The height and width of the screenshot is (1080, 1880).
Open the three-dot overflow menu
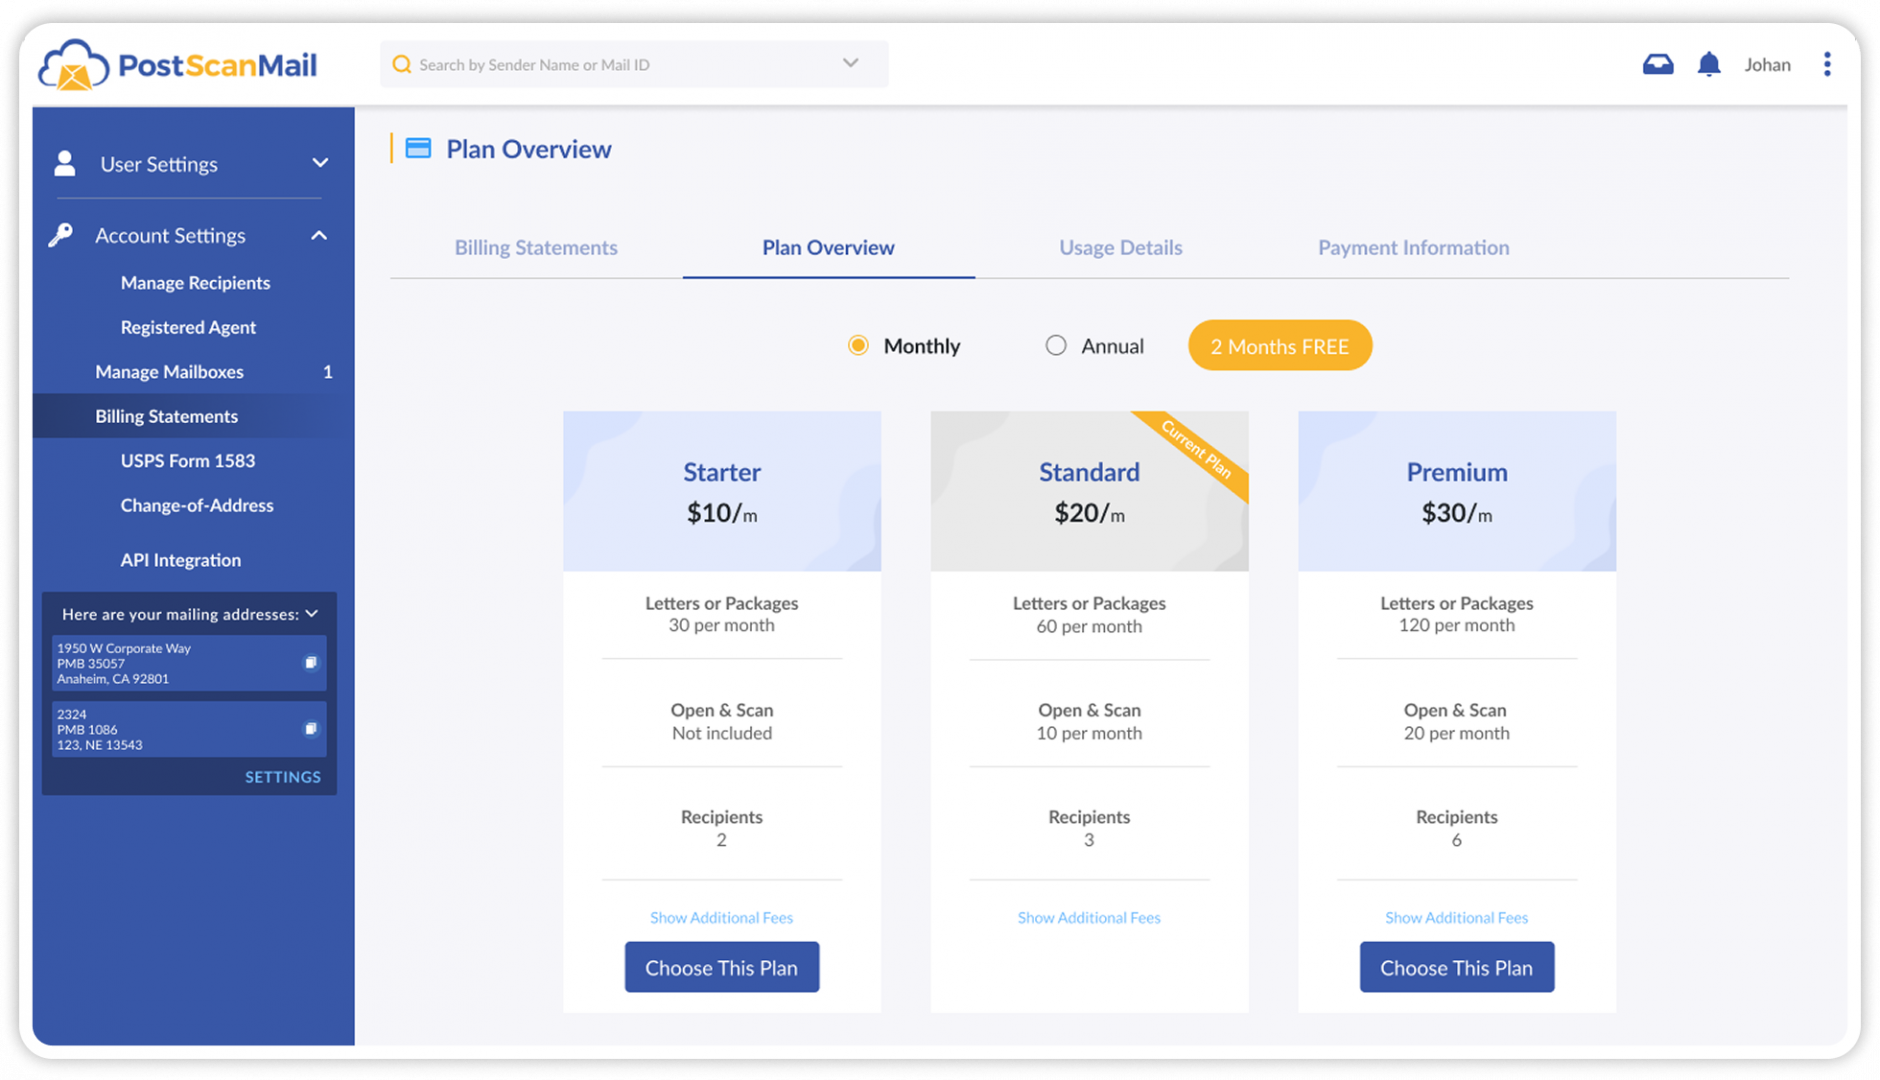tap(1827, 63)
